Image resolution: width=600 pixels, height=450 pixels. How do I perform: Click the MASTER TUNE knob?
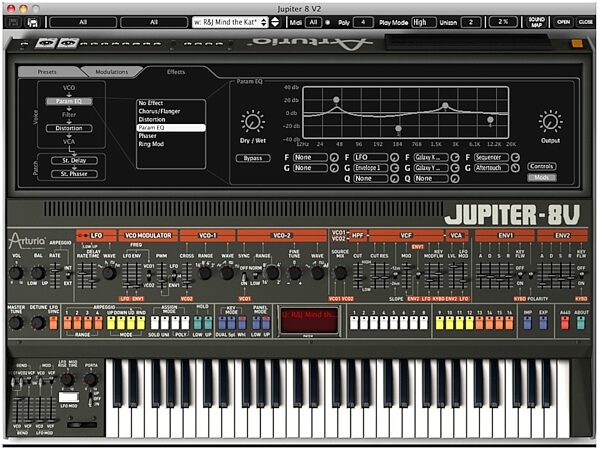[x=16, y=323]
